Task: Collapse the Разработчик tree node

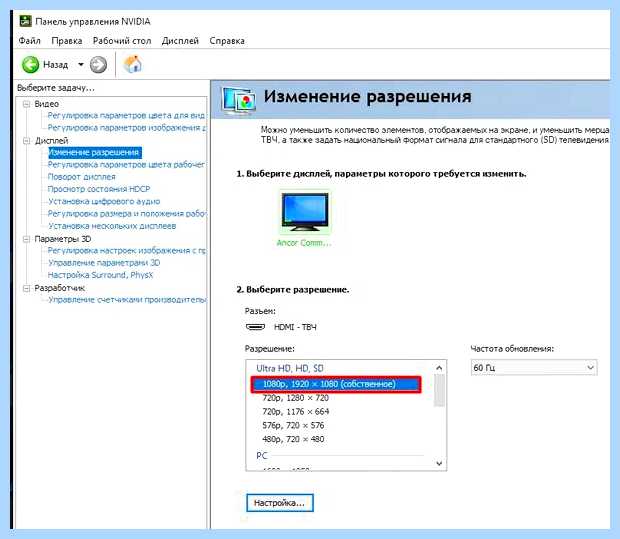Action: coord(26,288)
